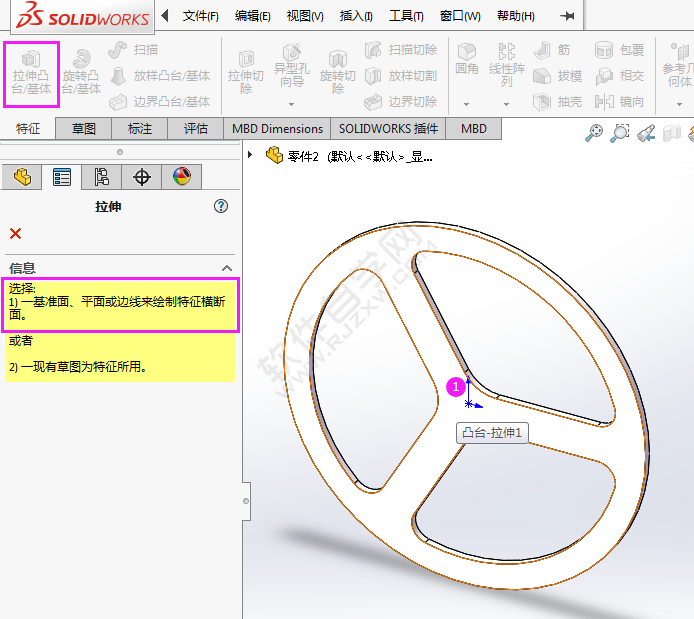
Task: Switch to the 草图 tab
Action: point(84,129)
